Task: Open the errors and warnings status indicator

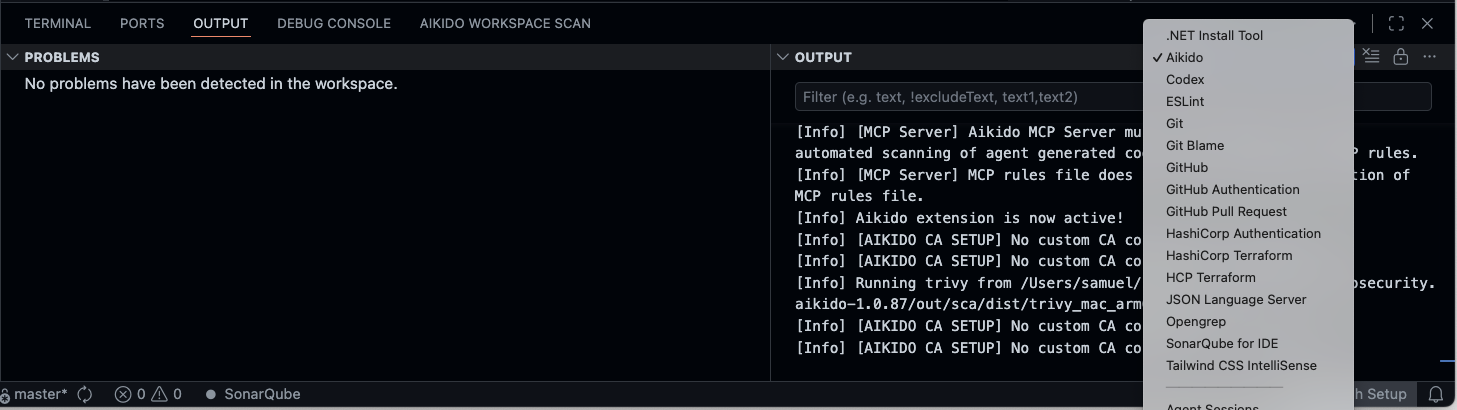Action: coord(148,394)
